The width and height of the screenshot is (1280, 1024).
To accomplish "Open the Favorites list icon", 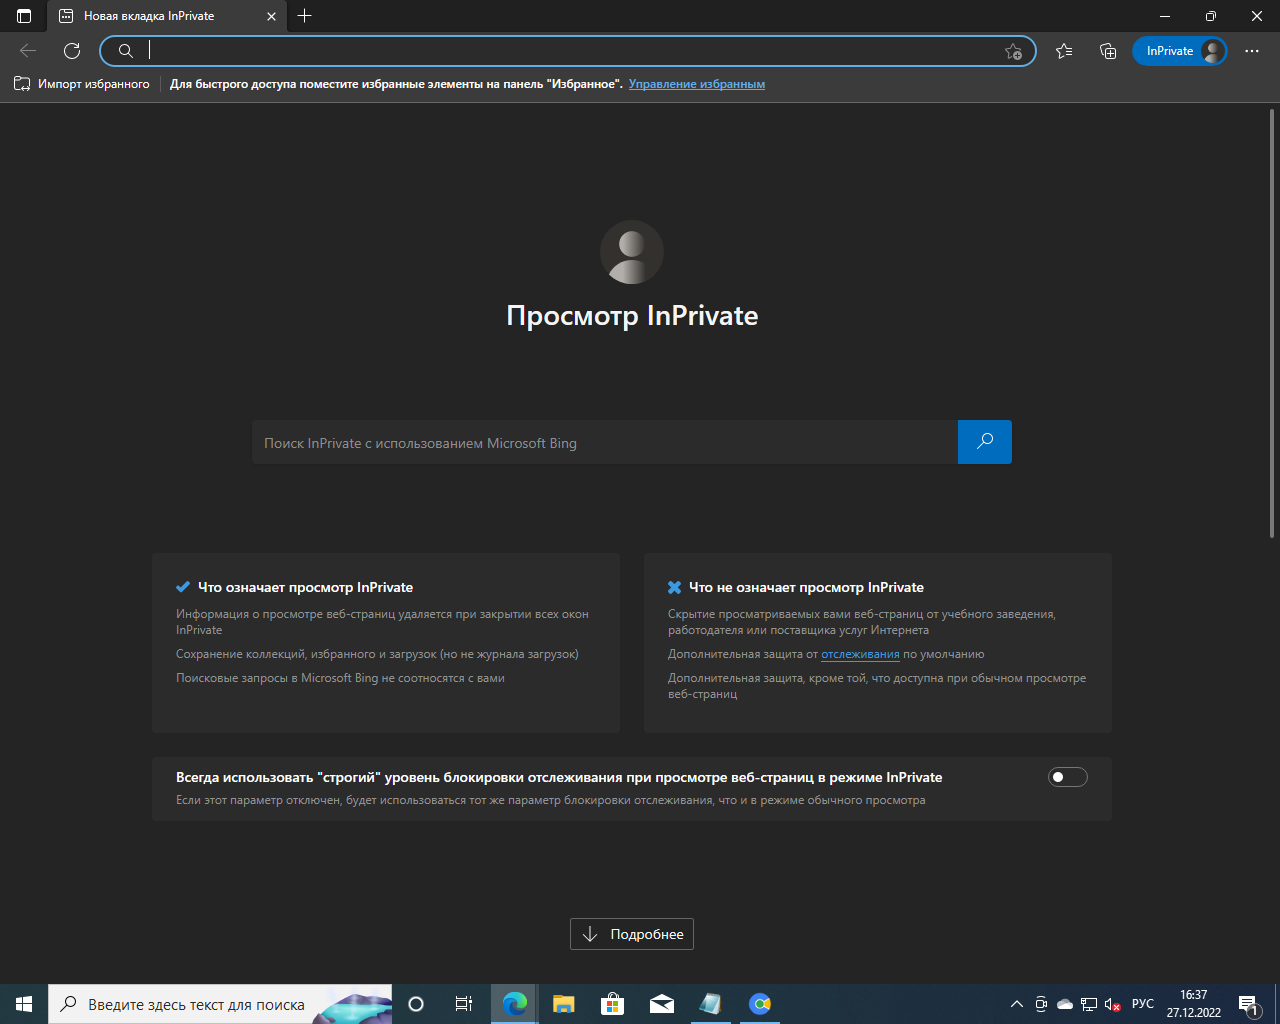I will [1064, 51].
